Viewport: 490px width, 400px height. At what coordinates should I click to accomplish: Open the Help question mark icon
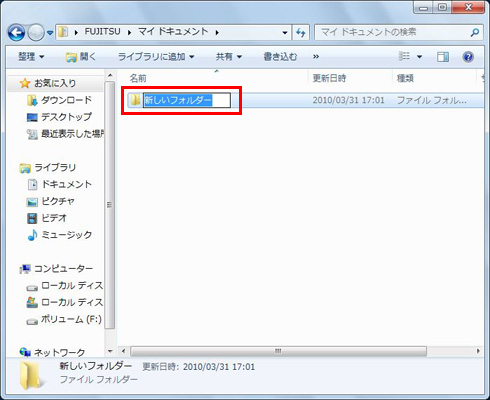[468, 57]
